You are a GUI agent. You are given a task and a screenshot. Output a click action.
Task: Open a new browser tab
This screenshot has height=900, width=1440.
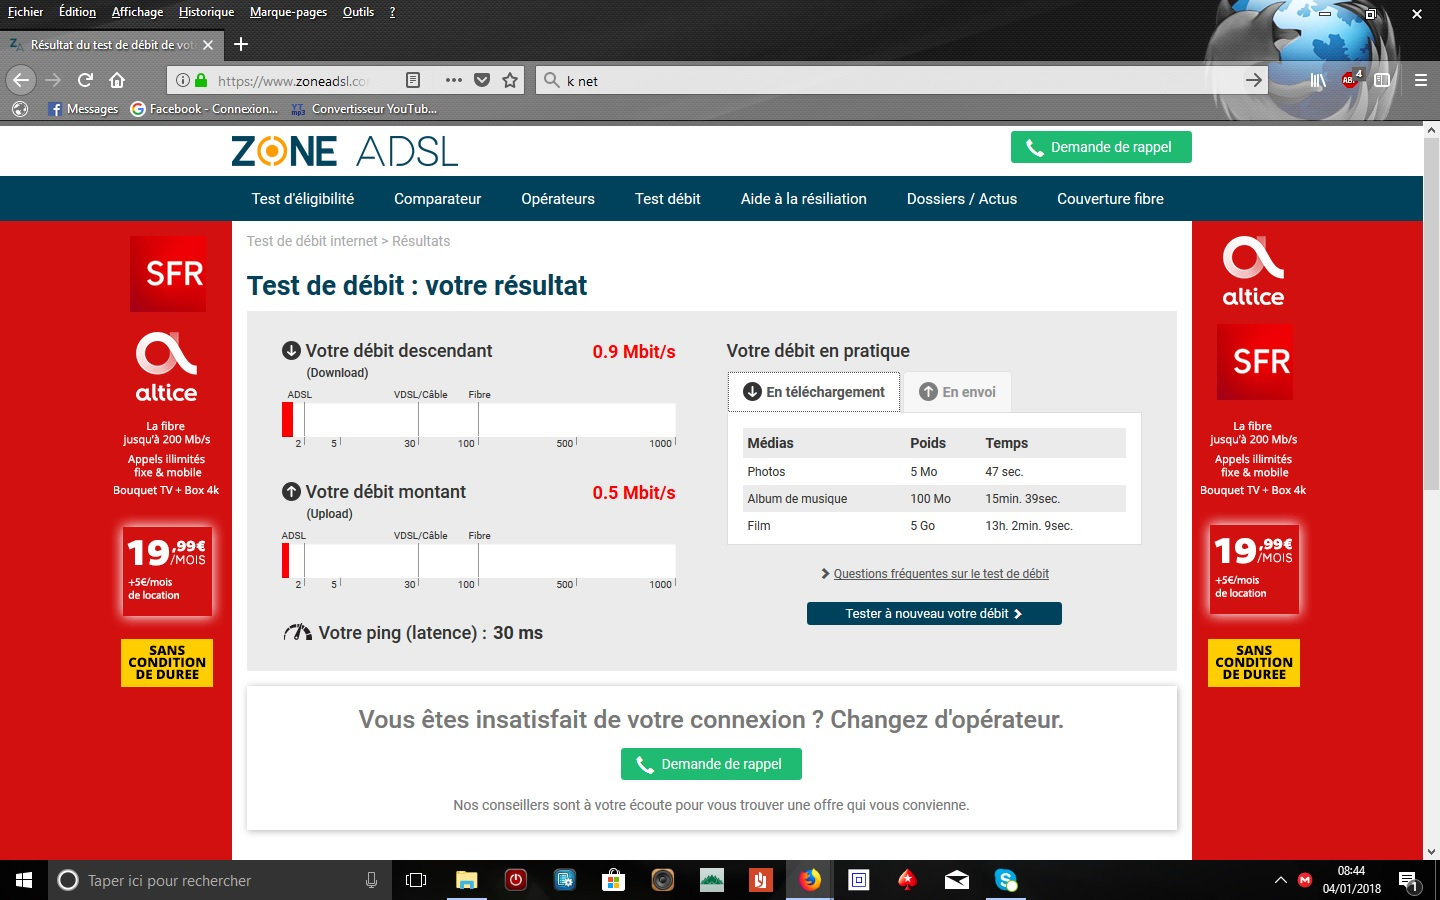point(240,44)
